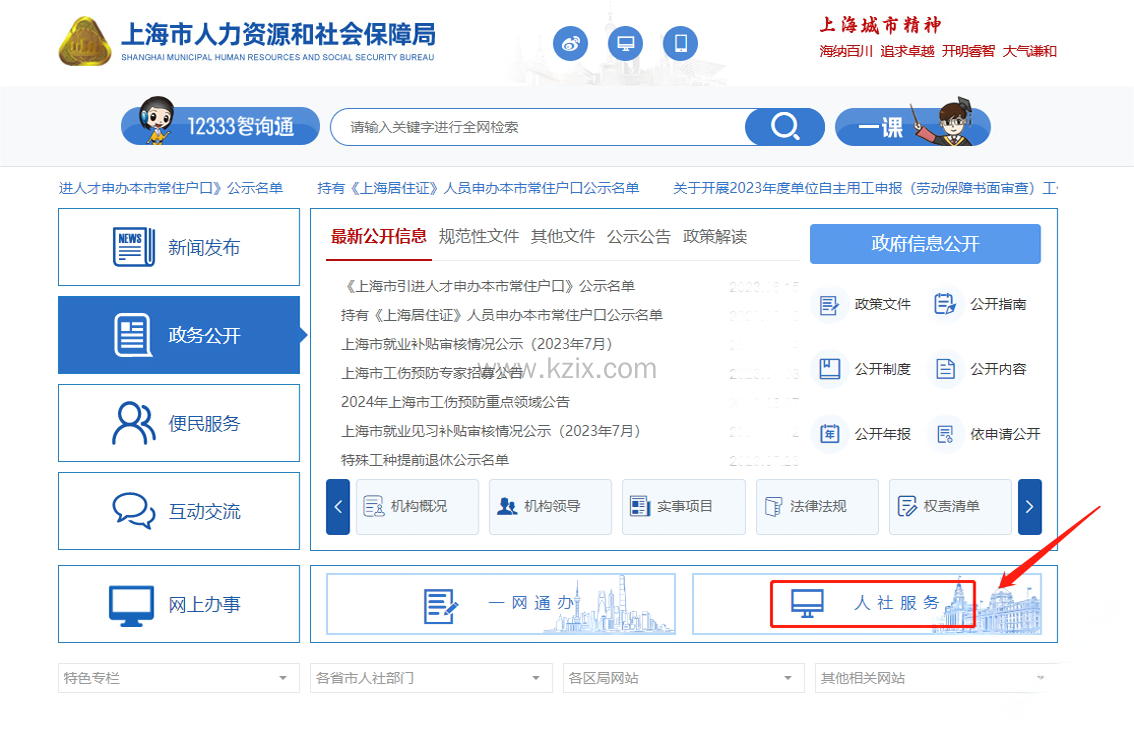Viewport: 1134px width, 736px height.
Task: Select 便民服务 in left menu
Action: pyautogui.click(x=179, y=423)
